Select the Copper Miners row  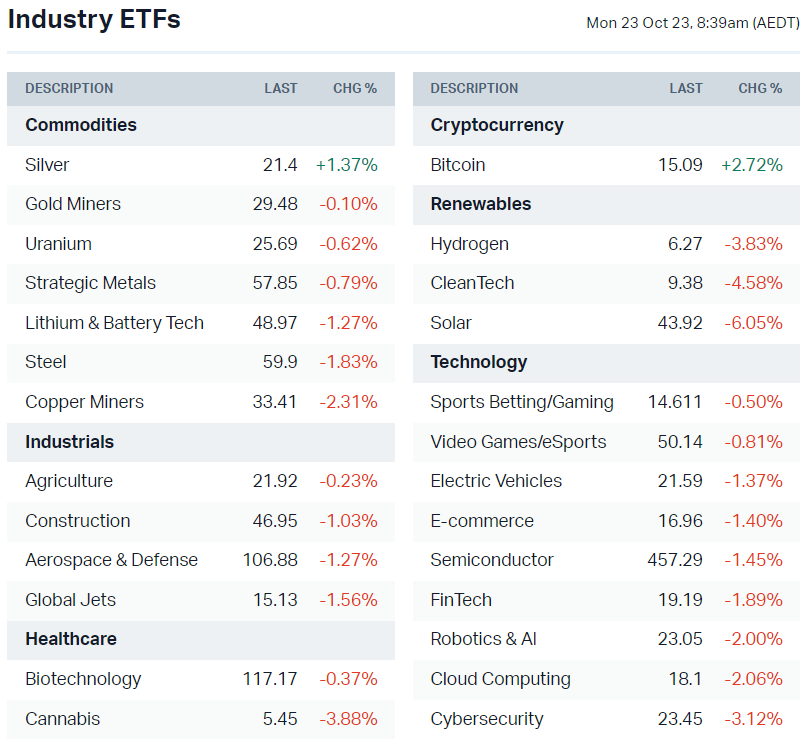click(x=84, y=402)
